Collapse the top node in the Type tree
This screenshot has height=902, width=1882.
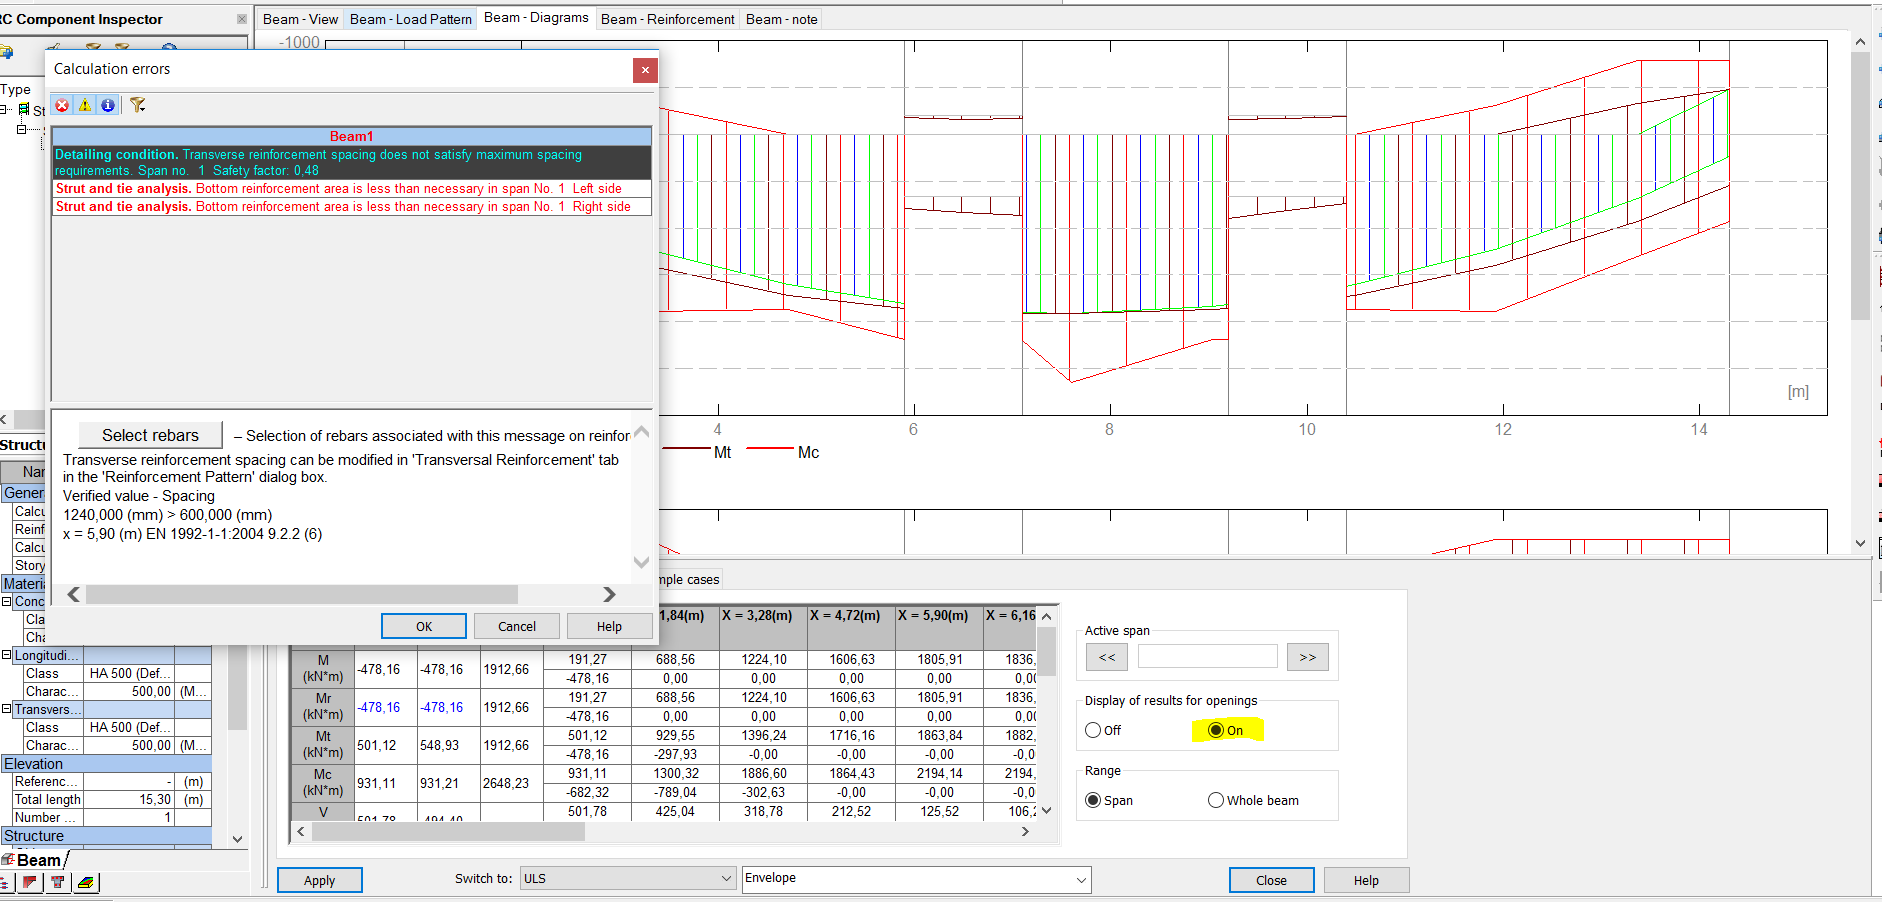5,110
